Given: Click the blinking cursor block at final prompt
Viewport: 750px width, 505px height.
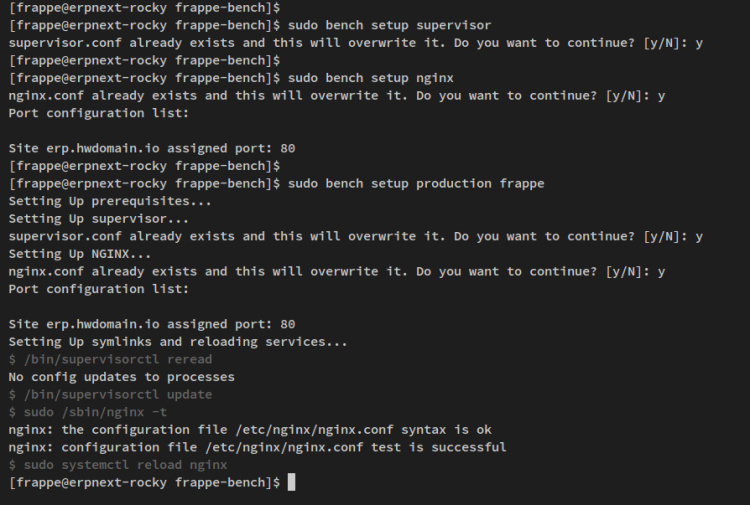Looking at the screenshot, I should click(291, 482).
